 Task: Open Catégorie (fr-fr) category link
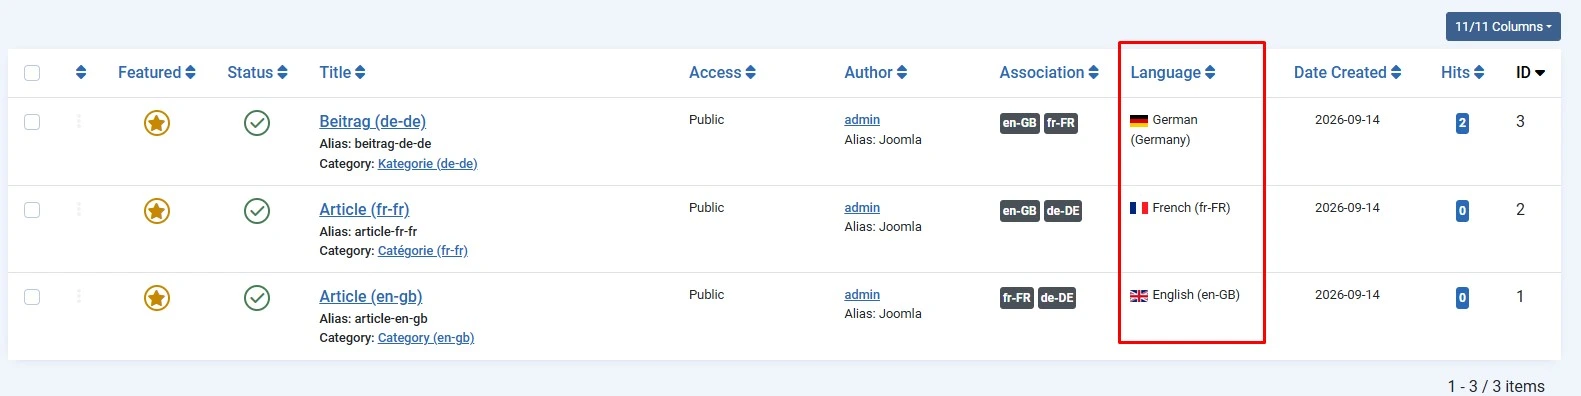click(423, 251)
